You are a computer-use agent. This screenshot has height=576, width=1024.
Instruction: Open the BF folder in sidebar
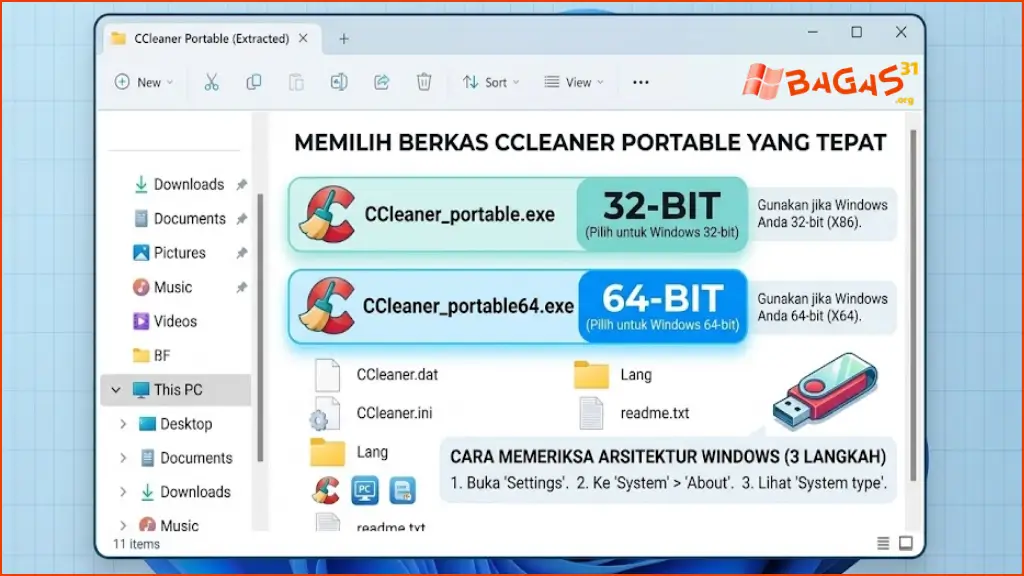coord(152,356)
